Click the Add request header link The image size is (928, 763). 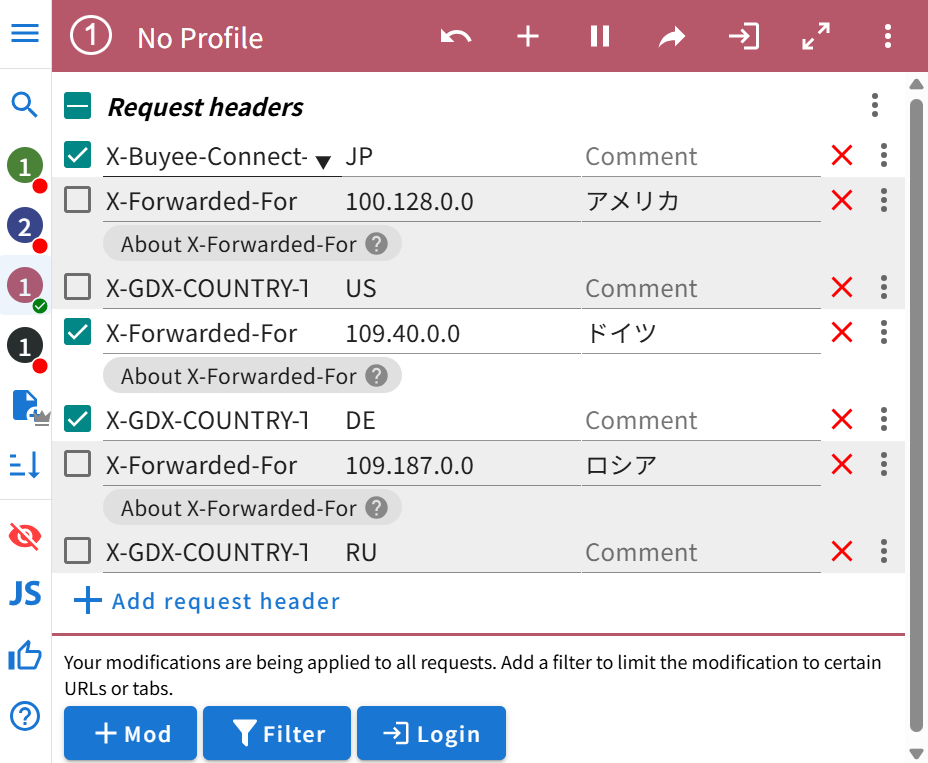tap(208, 601)
